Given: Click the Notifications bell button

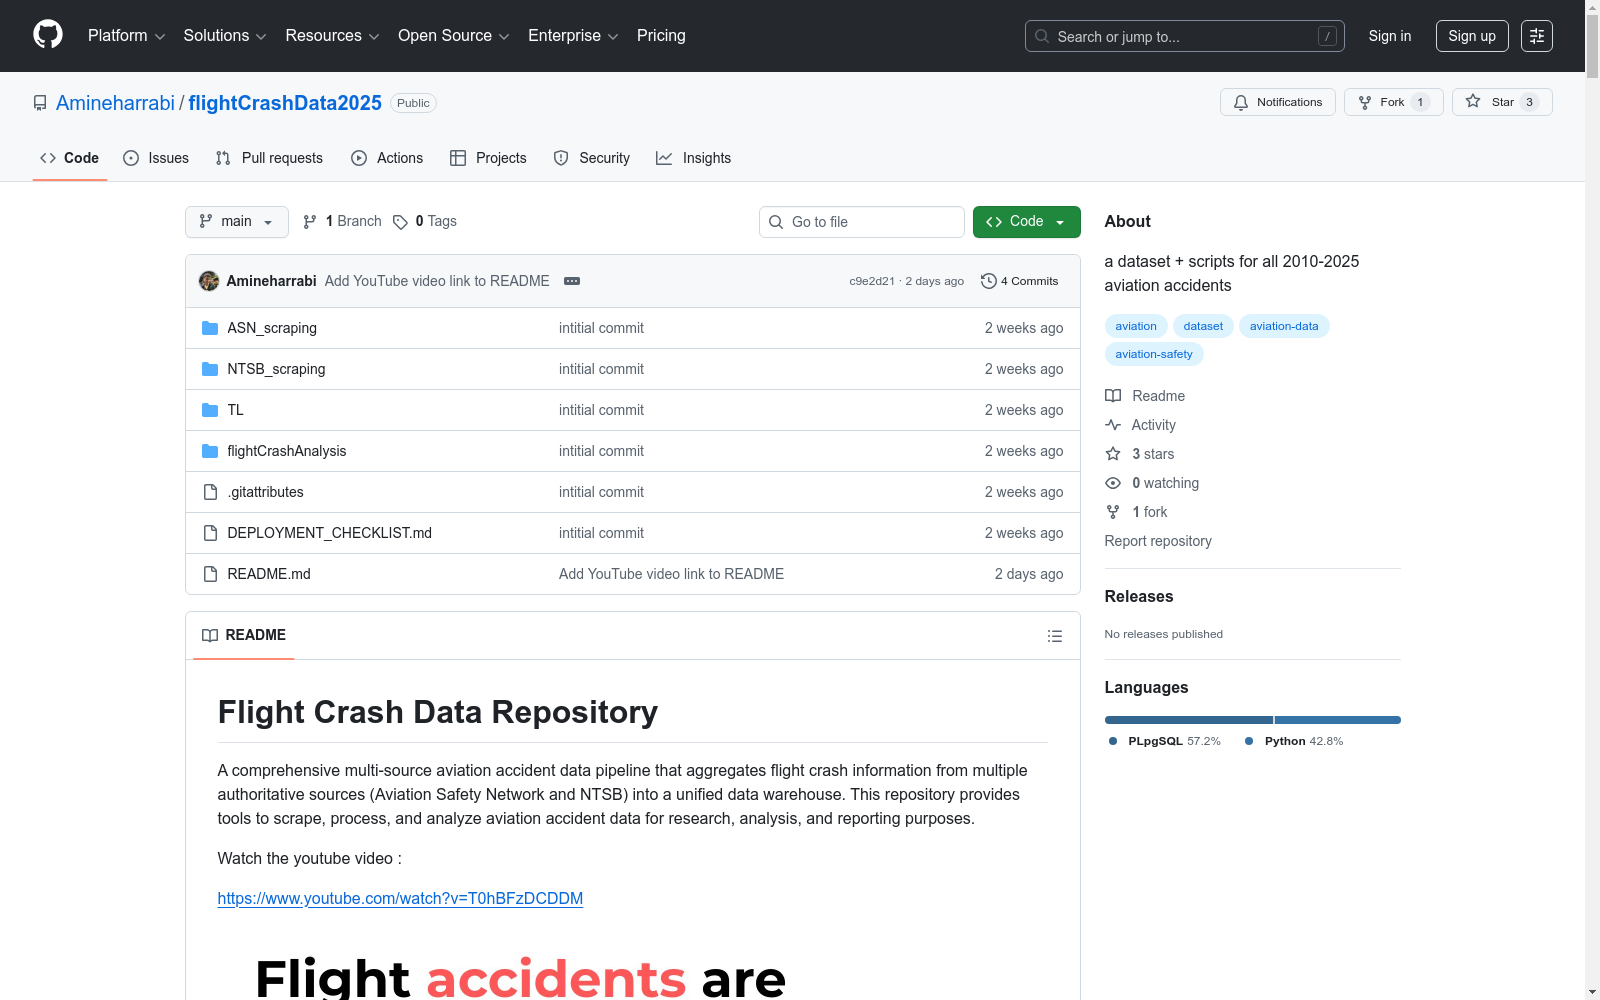Looking at the screenshot, I should [x=1277, y=102].
